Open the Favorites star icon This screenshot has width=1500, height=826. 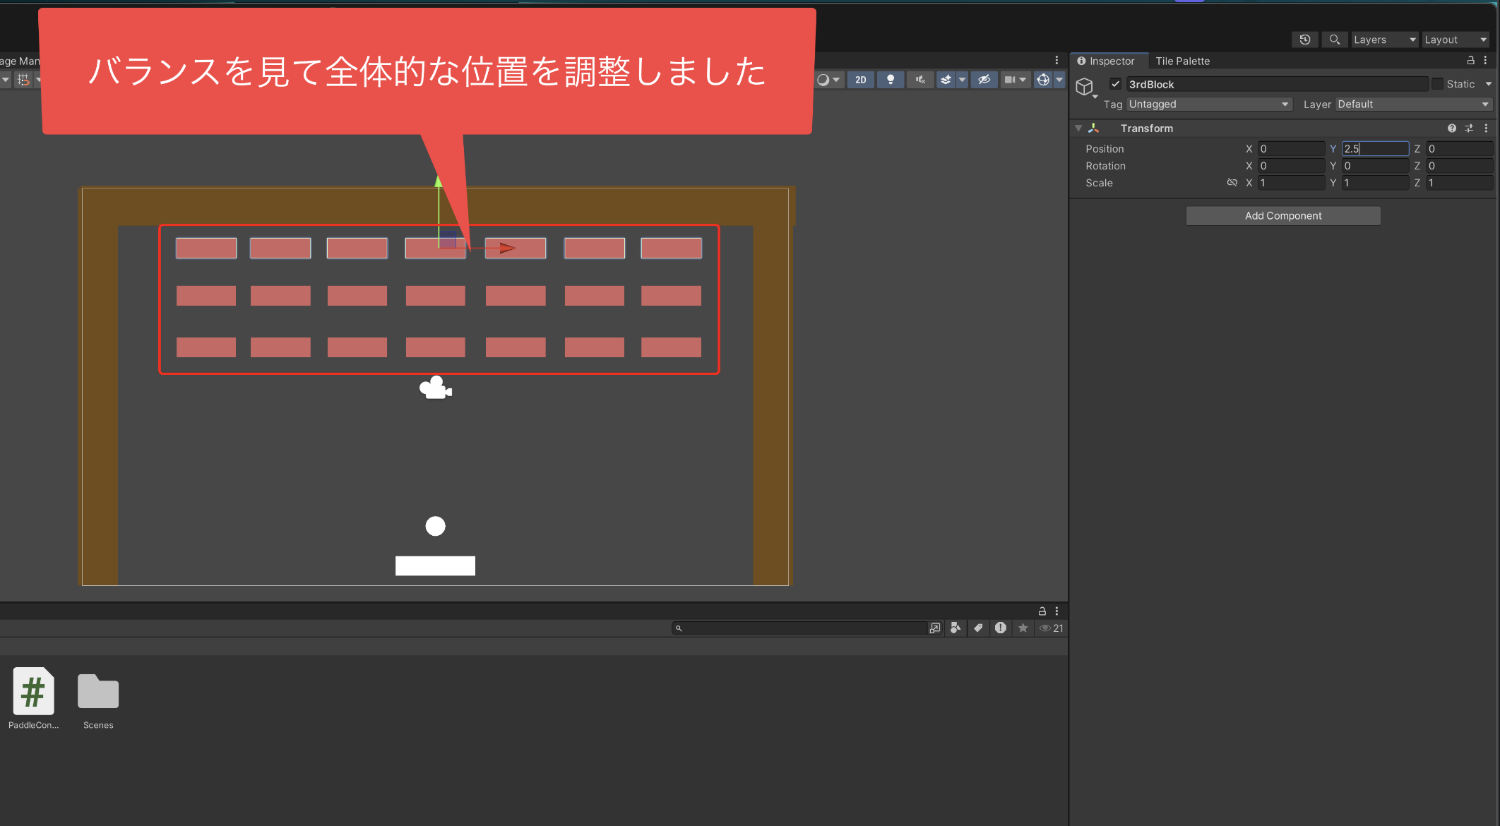point(1022,628)
